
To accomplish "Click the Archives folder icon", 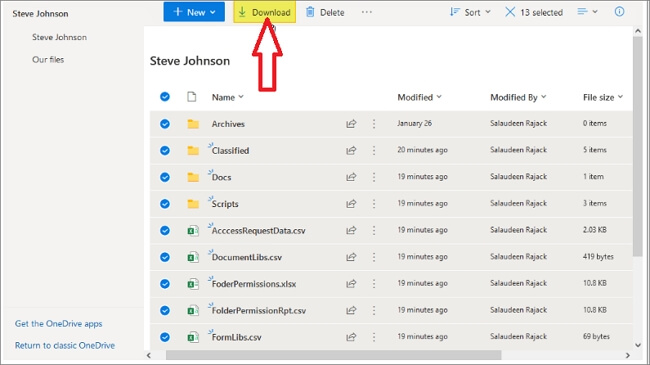I will click(x=193, y=124).
